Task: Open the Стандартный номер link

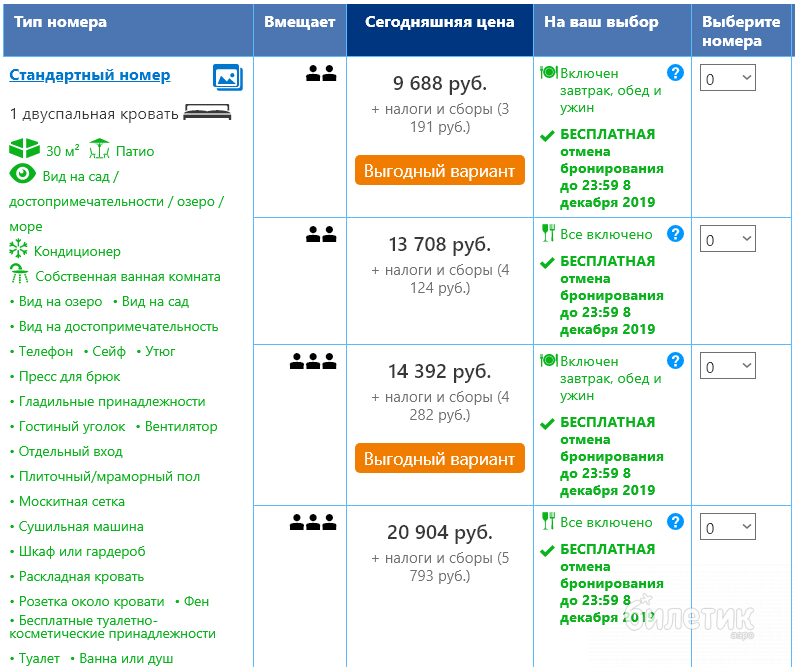Action: [x=89, y=75]
